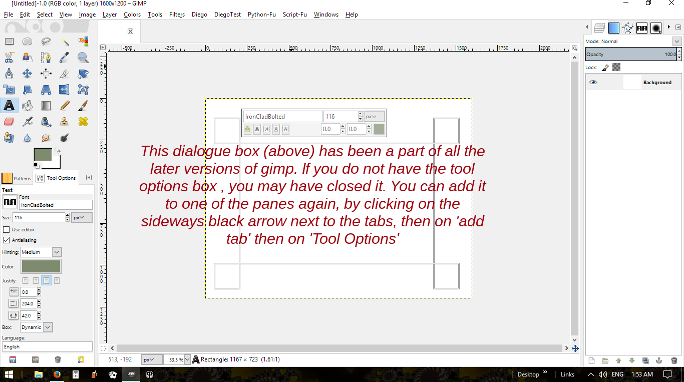Open the zoom percentage dropdown
Image resolution: width=684 pixels, height=382 pixels.
coord(187,360)
